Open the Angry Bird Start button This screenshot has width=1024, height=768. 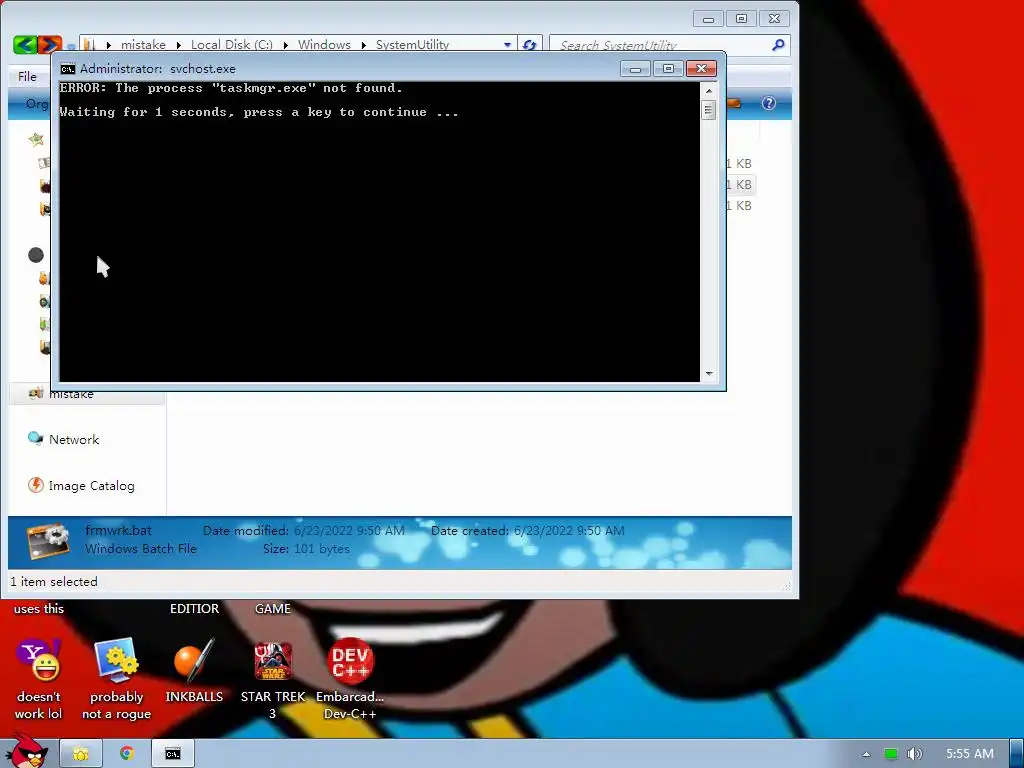pyautogui.click(x=26, y=752)
